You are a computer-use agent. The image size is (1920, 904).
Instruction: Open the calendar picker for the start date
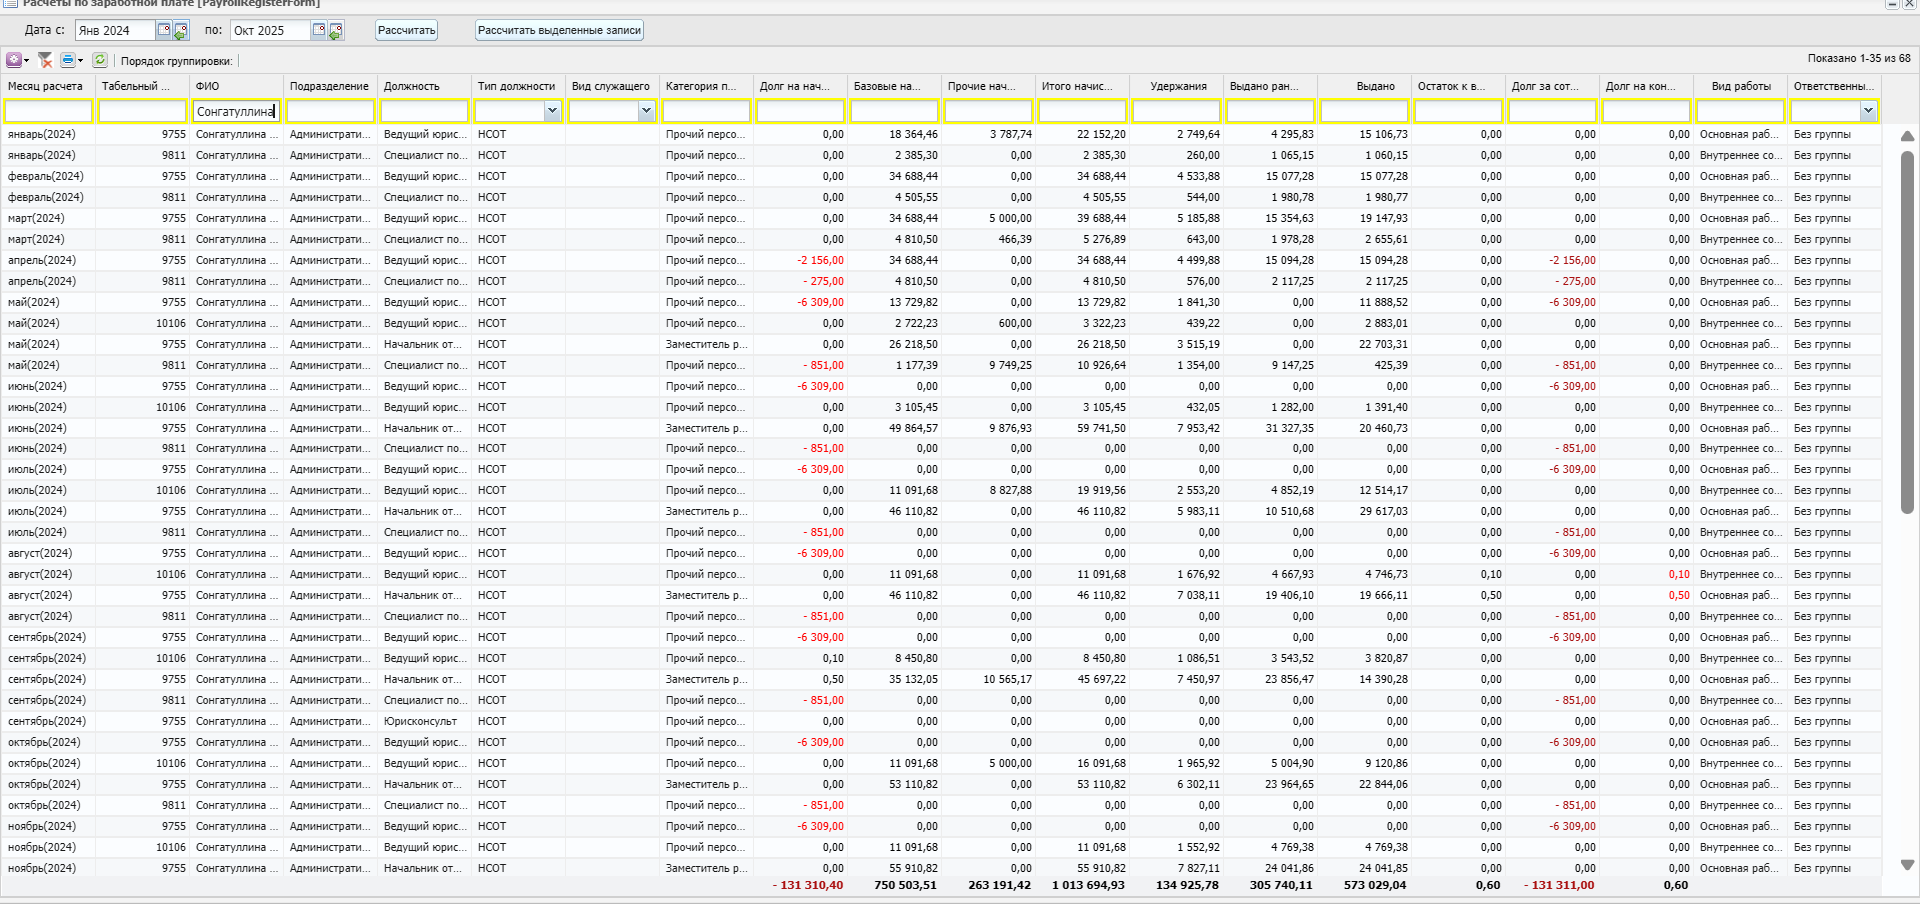(164, 30)
